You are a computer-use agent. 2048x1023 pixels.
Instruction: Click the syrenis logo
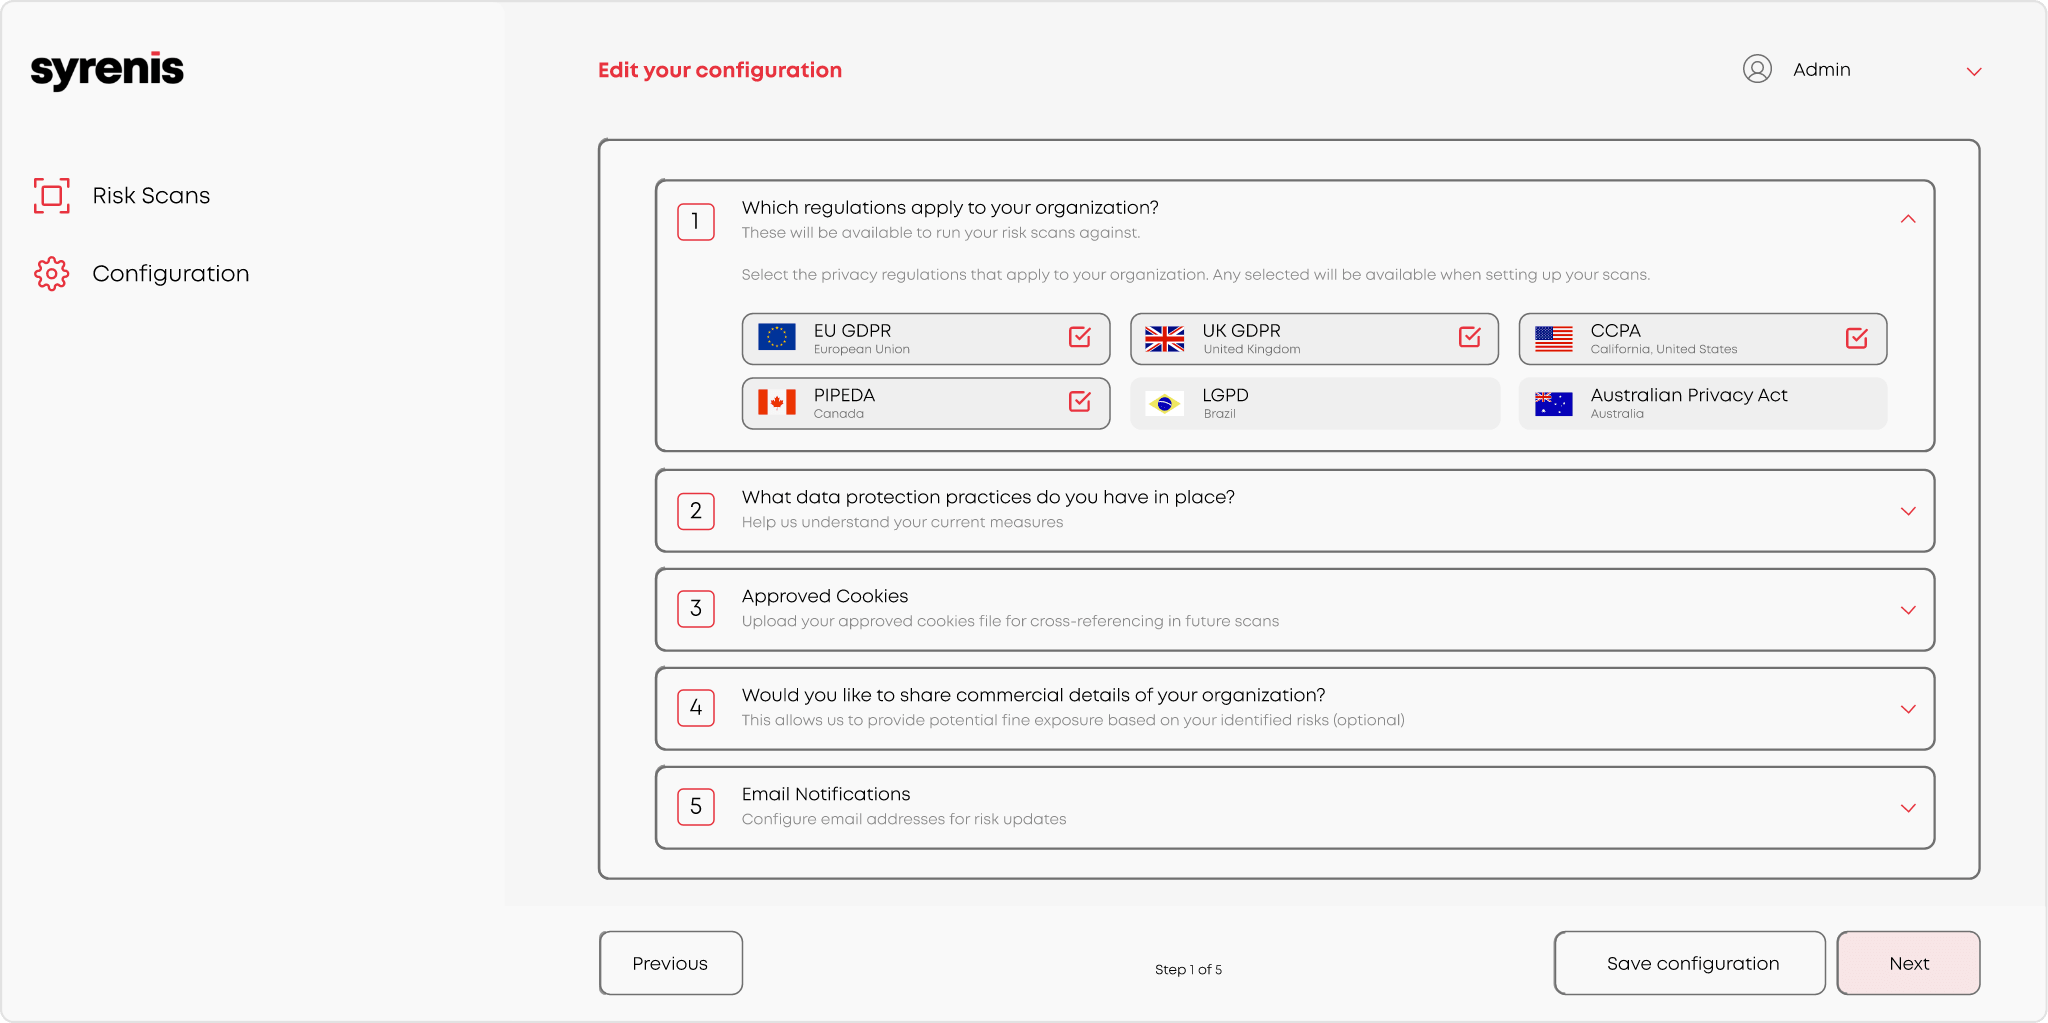[x=107, y=70]
